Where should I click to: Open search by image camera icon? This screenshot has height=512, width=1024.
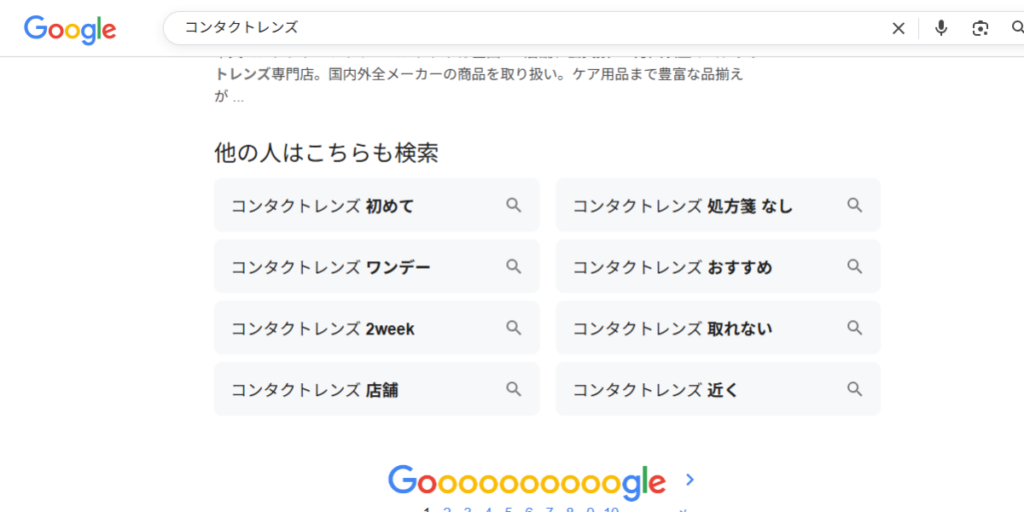pos(980,28)
